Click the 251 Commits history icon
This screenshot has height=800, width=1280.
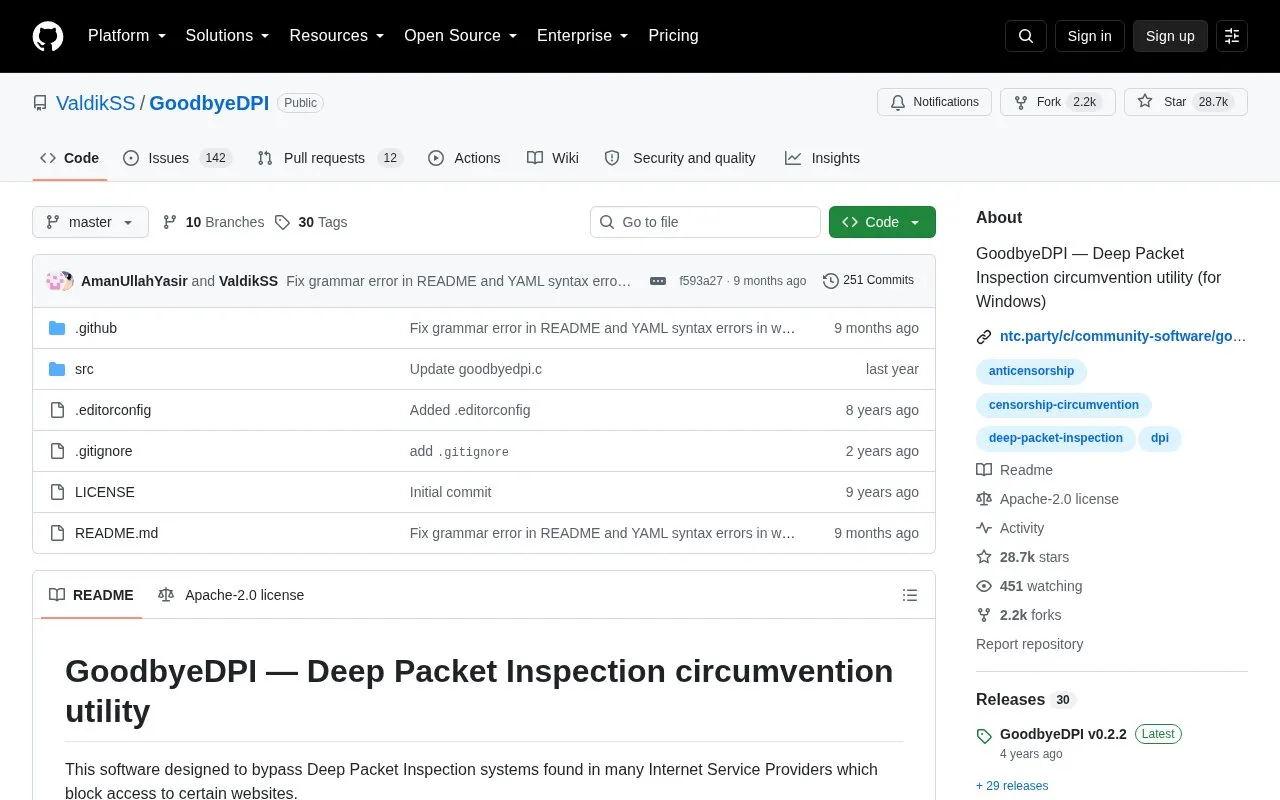pyautogui.click(x=831, y=281)
